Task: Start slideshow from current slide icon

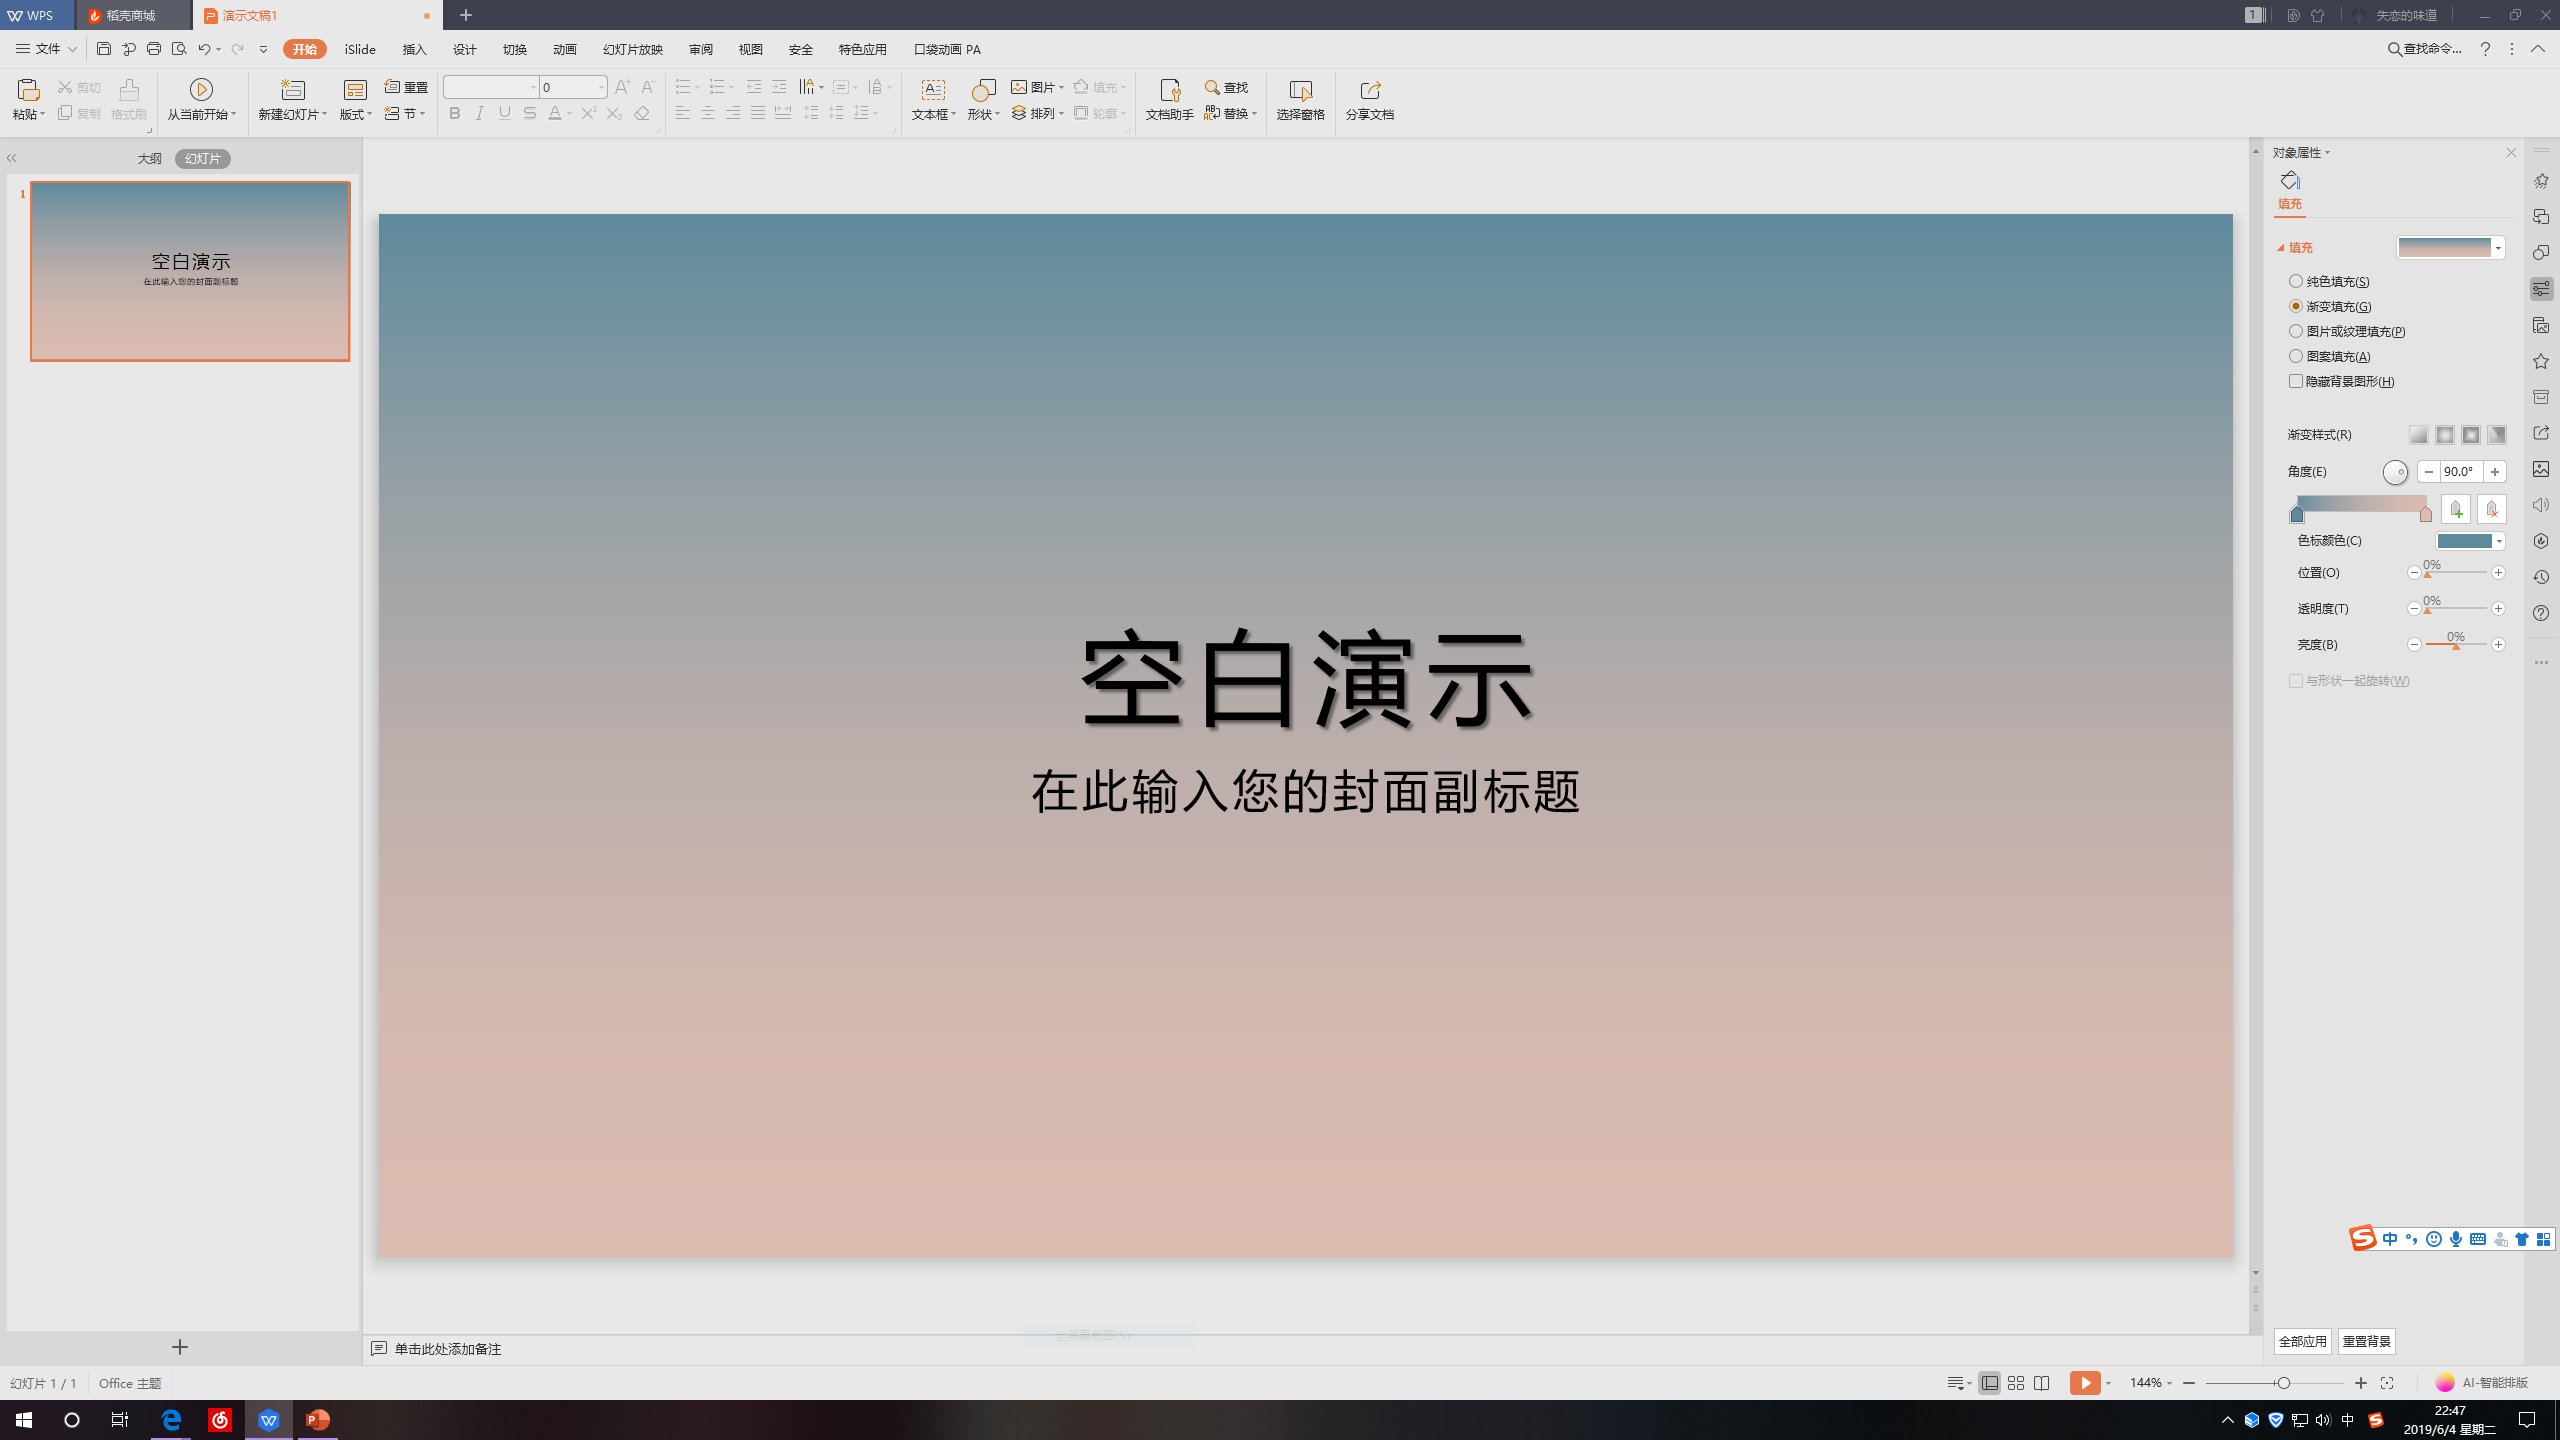Action: 201,90
